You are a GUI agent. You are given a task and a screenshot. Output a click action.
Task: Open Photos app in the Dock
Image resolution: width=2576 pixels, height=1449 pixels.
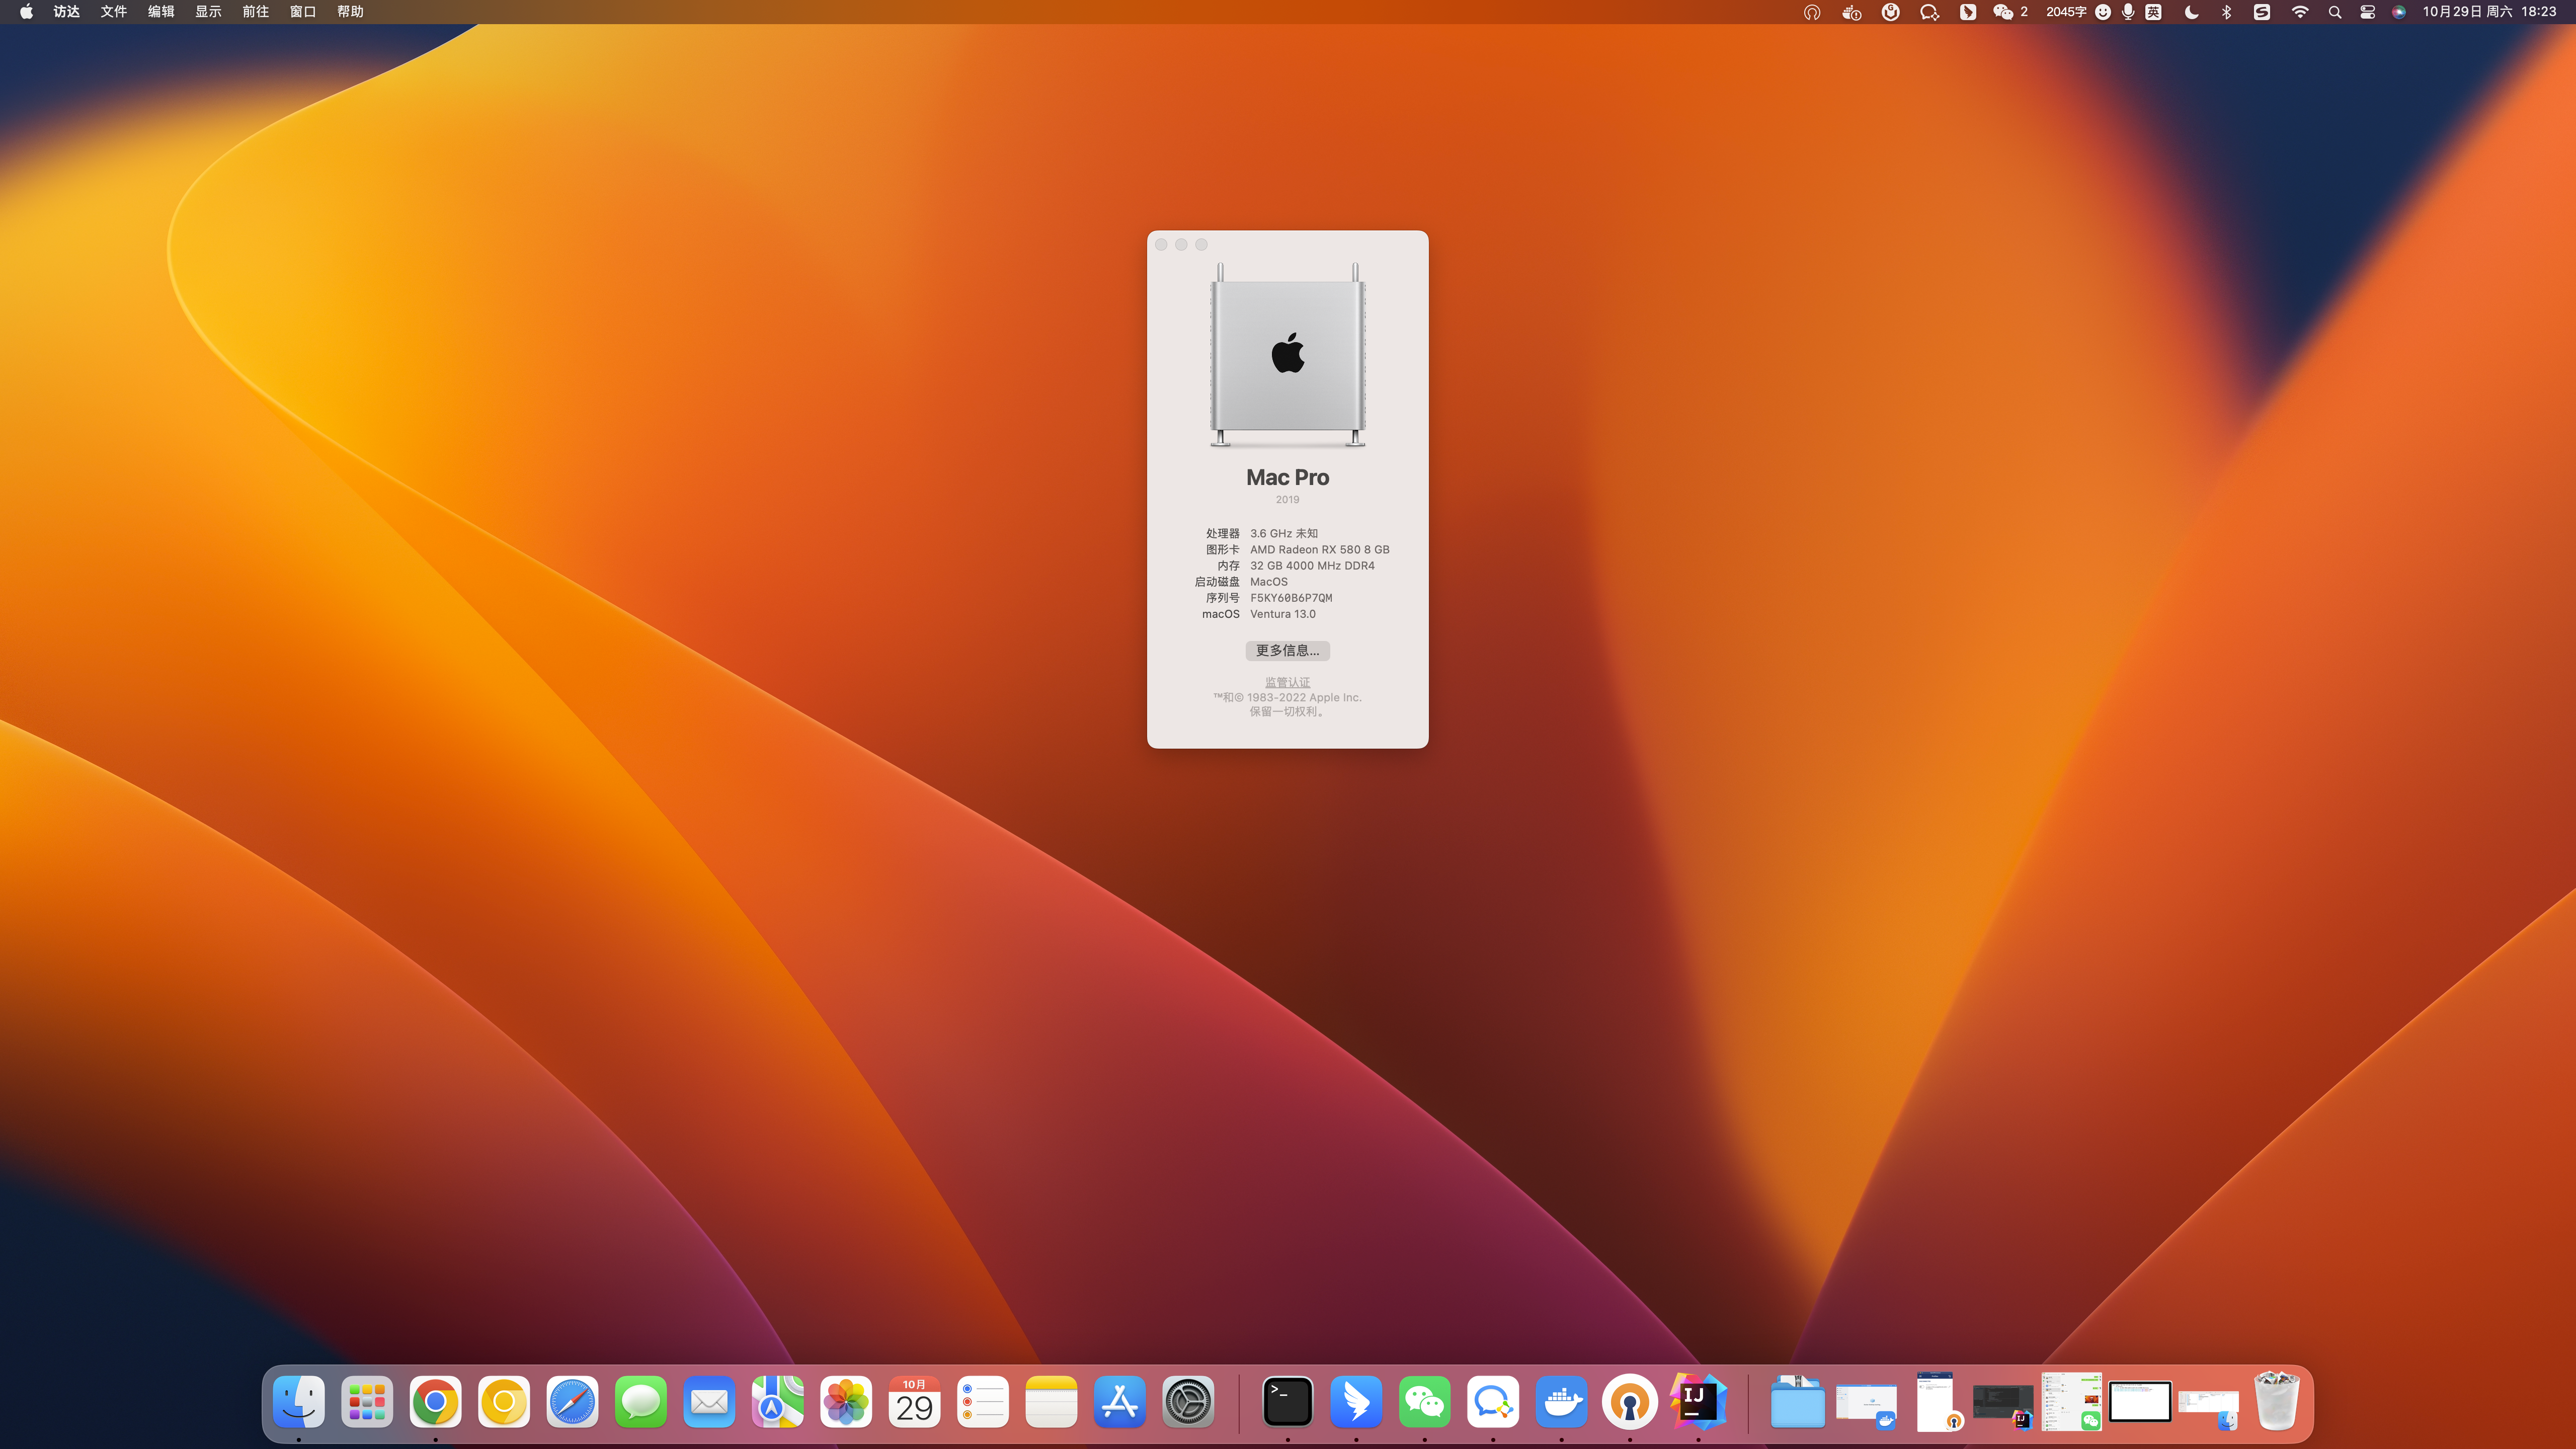[x=846, y=1402]
